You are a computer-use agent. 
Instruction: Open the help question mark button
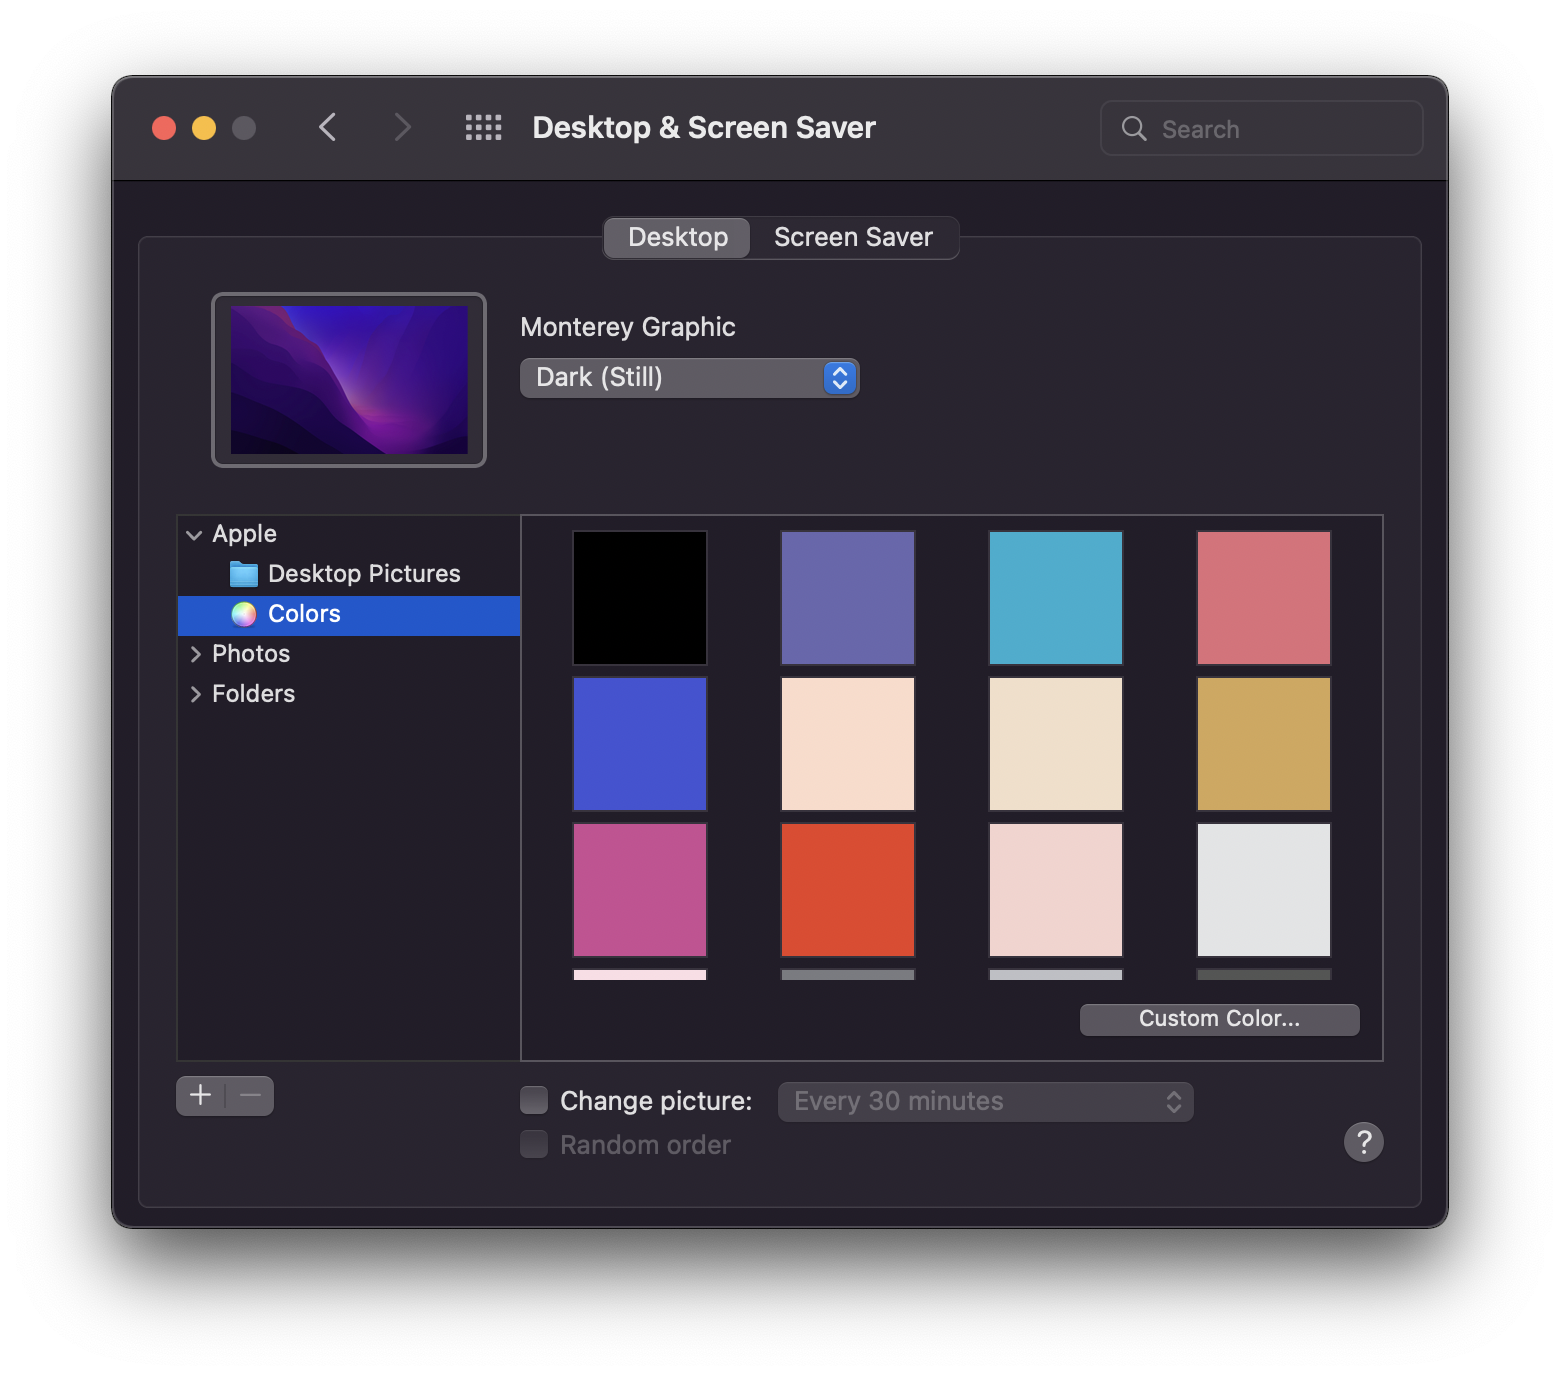coord(1363,1141)
